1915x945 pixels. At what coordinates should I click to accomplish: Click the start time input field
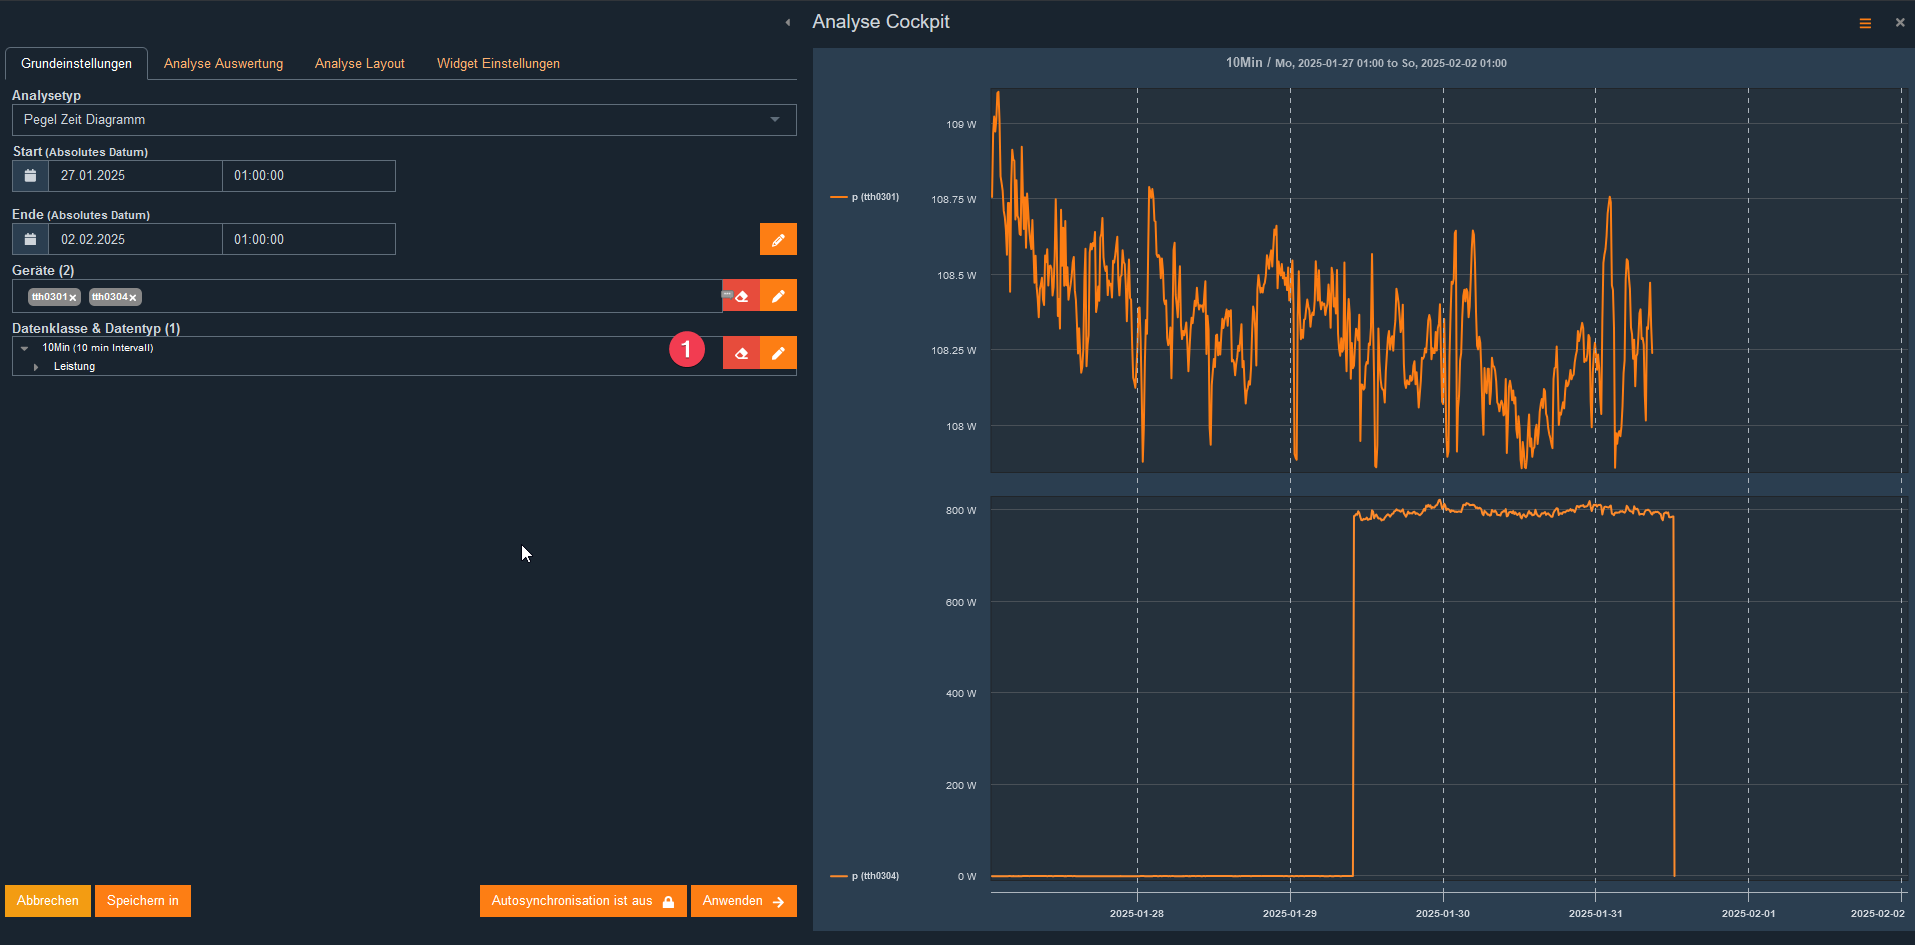(x=308, y=176)
